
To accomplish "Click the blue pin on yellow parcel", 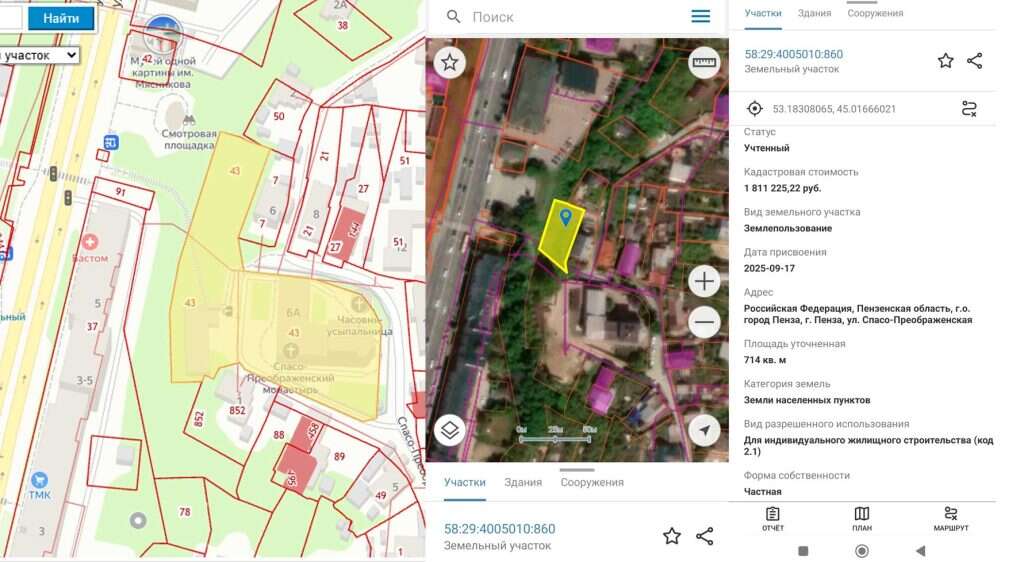I will pyautogui.click(x=566, y=217).
